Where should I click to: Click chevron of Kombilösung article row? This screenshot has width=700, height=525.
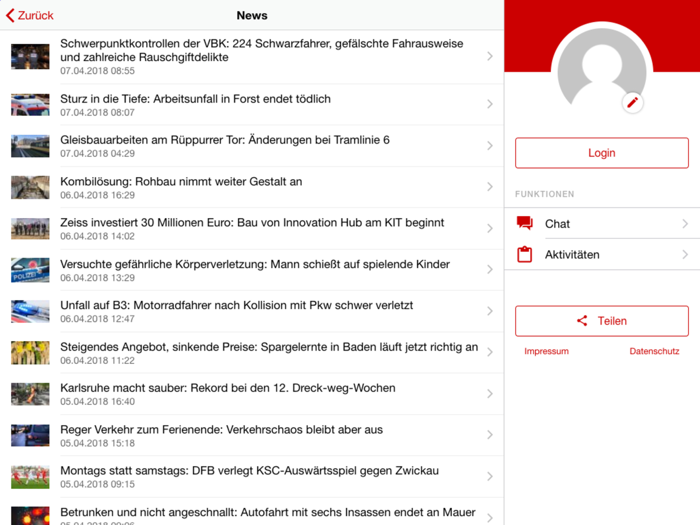(490, 187)
